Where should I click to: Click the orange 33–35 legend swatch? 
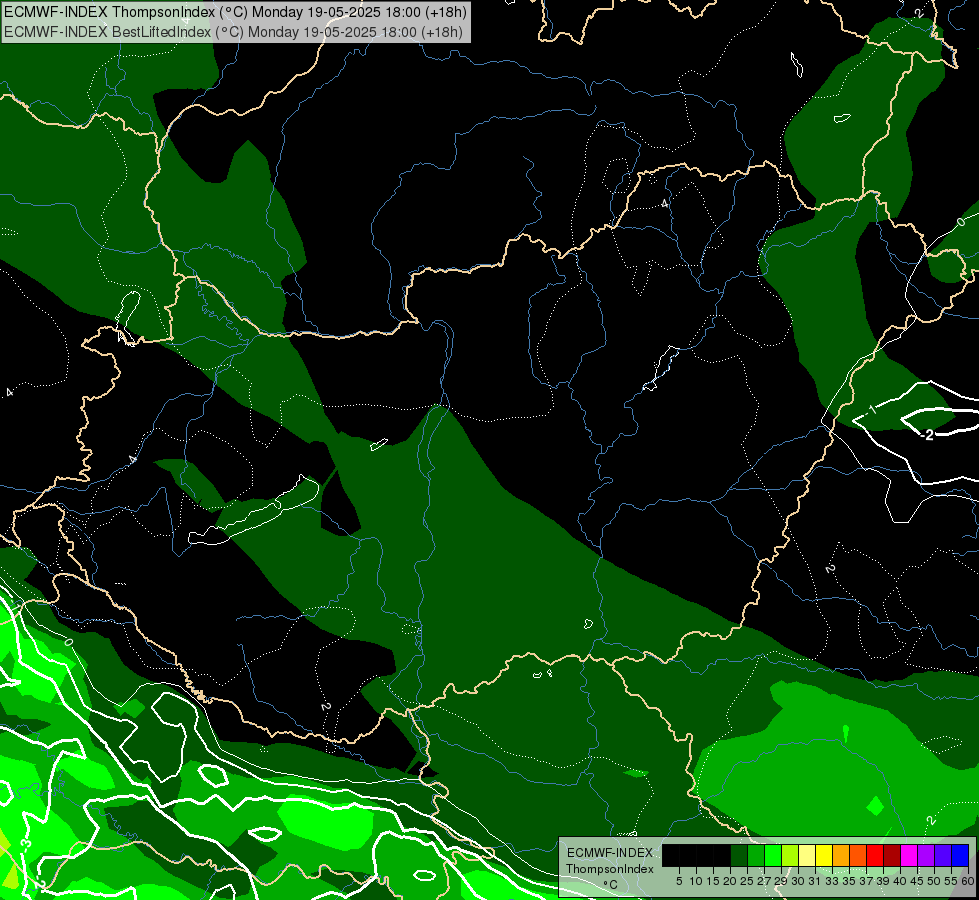tap(841, 856)
